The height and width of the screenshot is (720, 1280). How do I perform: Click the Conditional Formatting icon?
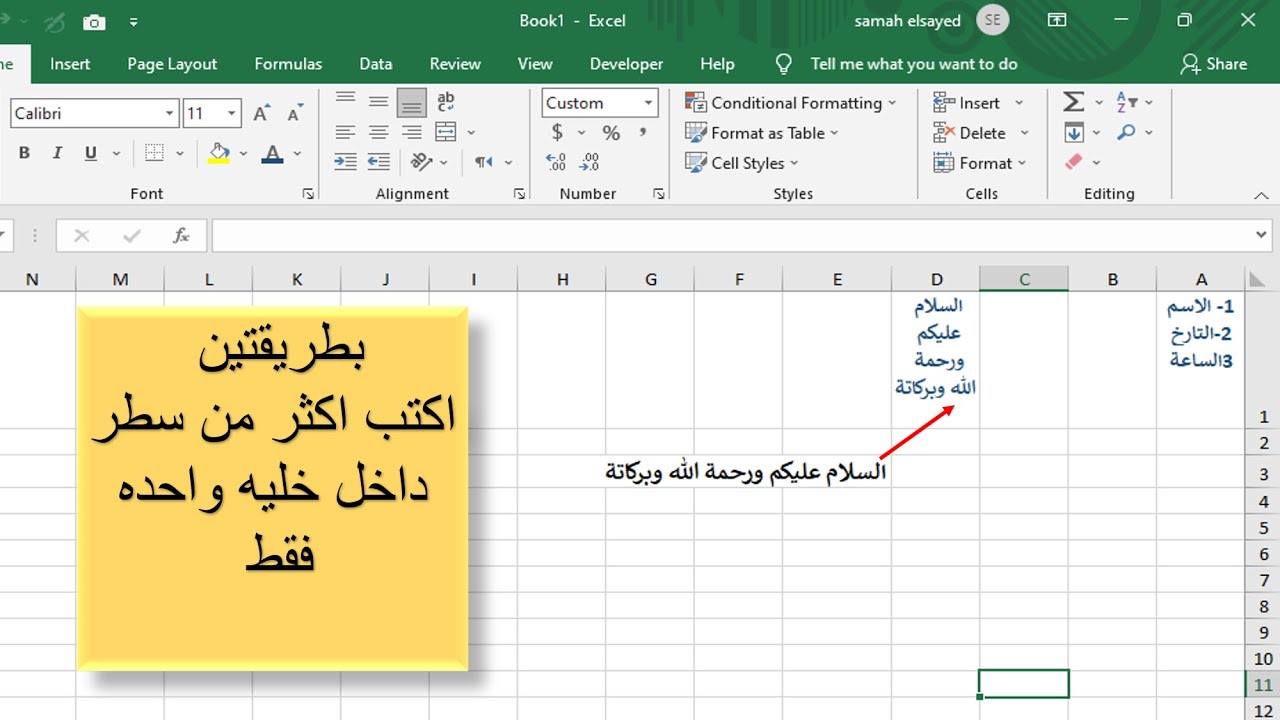point(696,102)
